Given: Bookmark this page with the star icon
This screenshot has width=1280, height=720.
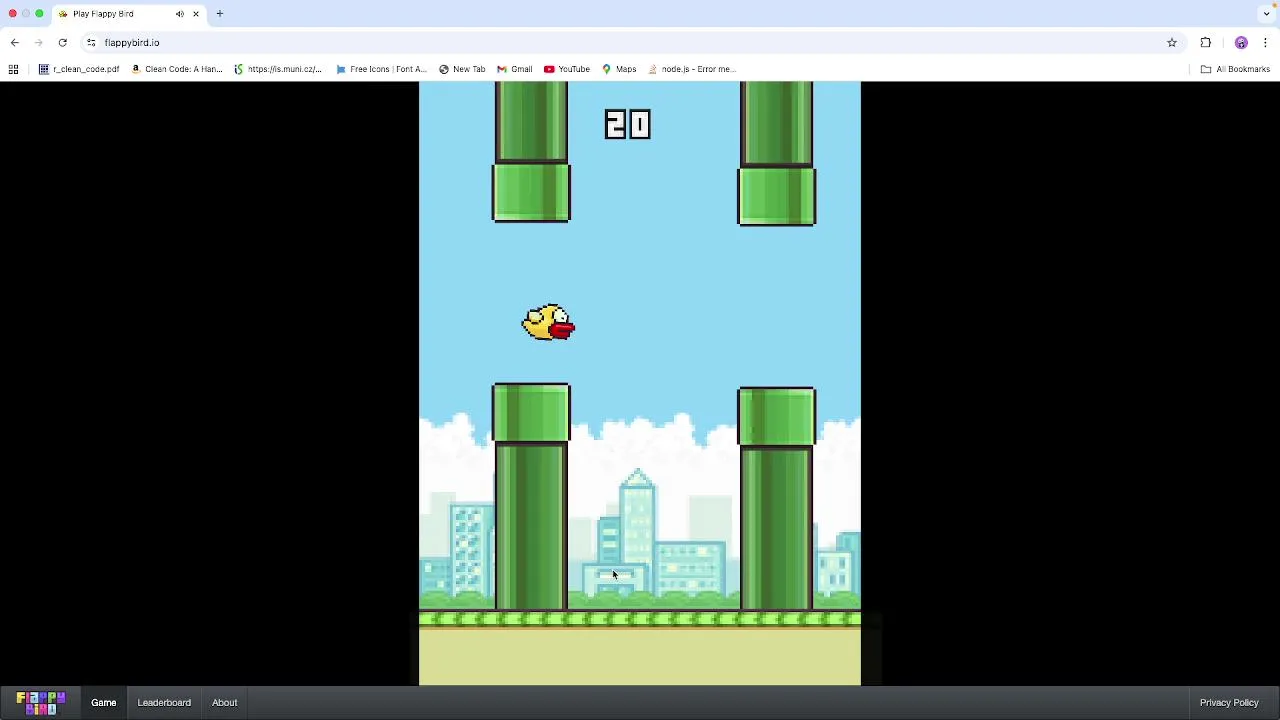Looking at the screenshot, I should pos(1172,43).
